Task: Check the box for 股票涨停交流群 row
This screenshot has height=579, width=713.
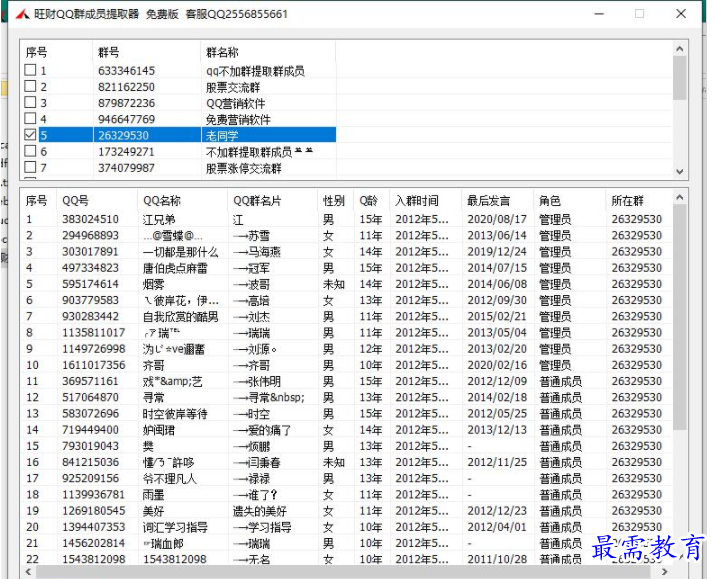Action: tap(30, 167)
